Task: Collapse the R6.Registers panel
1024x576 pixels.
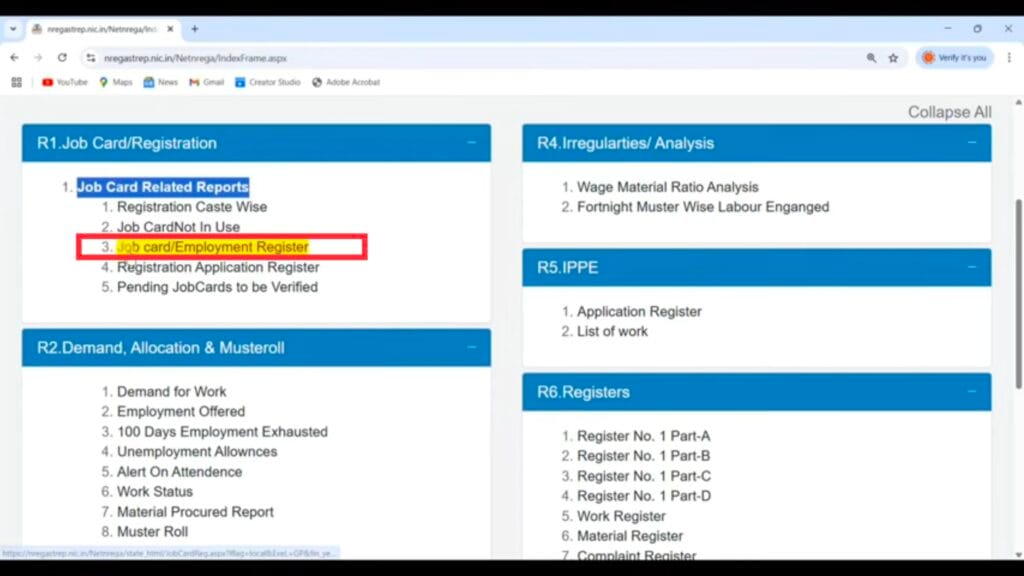Action: click(x=971, y=392)
